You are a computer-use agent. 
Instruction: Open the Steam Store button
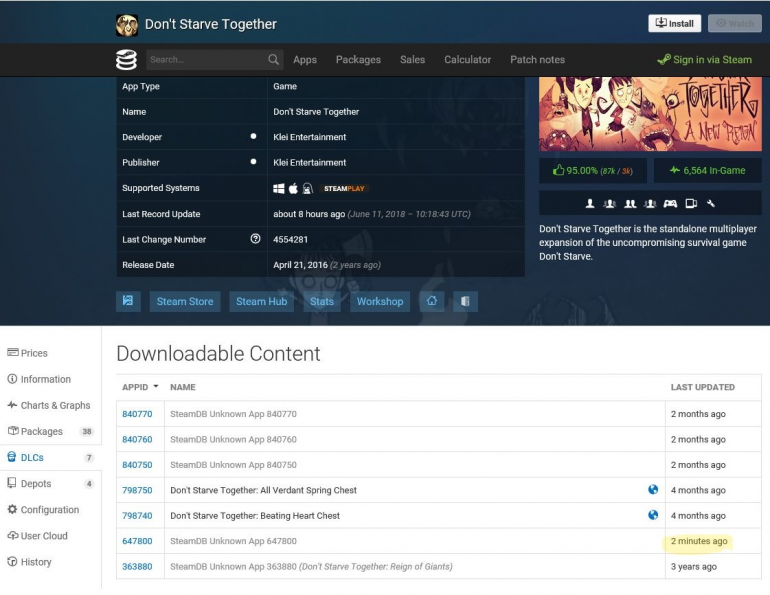tap(185, 301)
